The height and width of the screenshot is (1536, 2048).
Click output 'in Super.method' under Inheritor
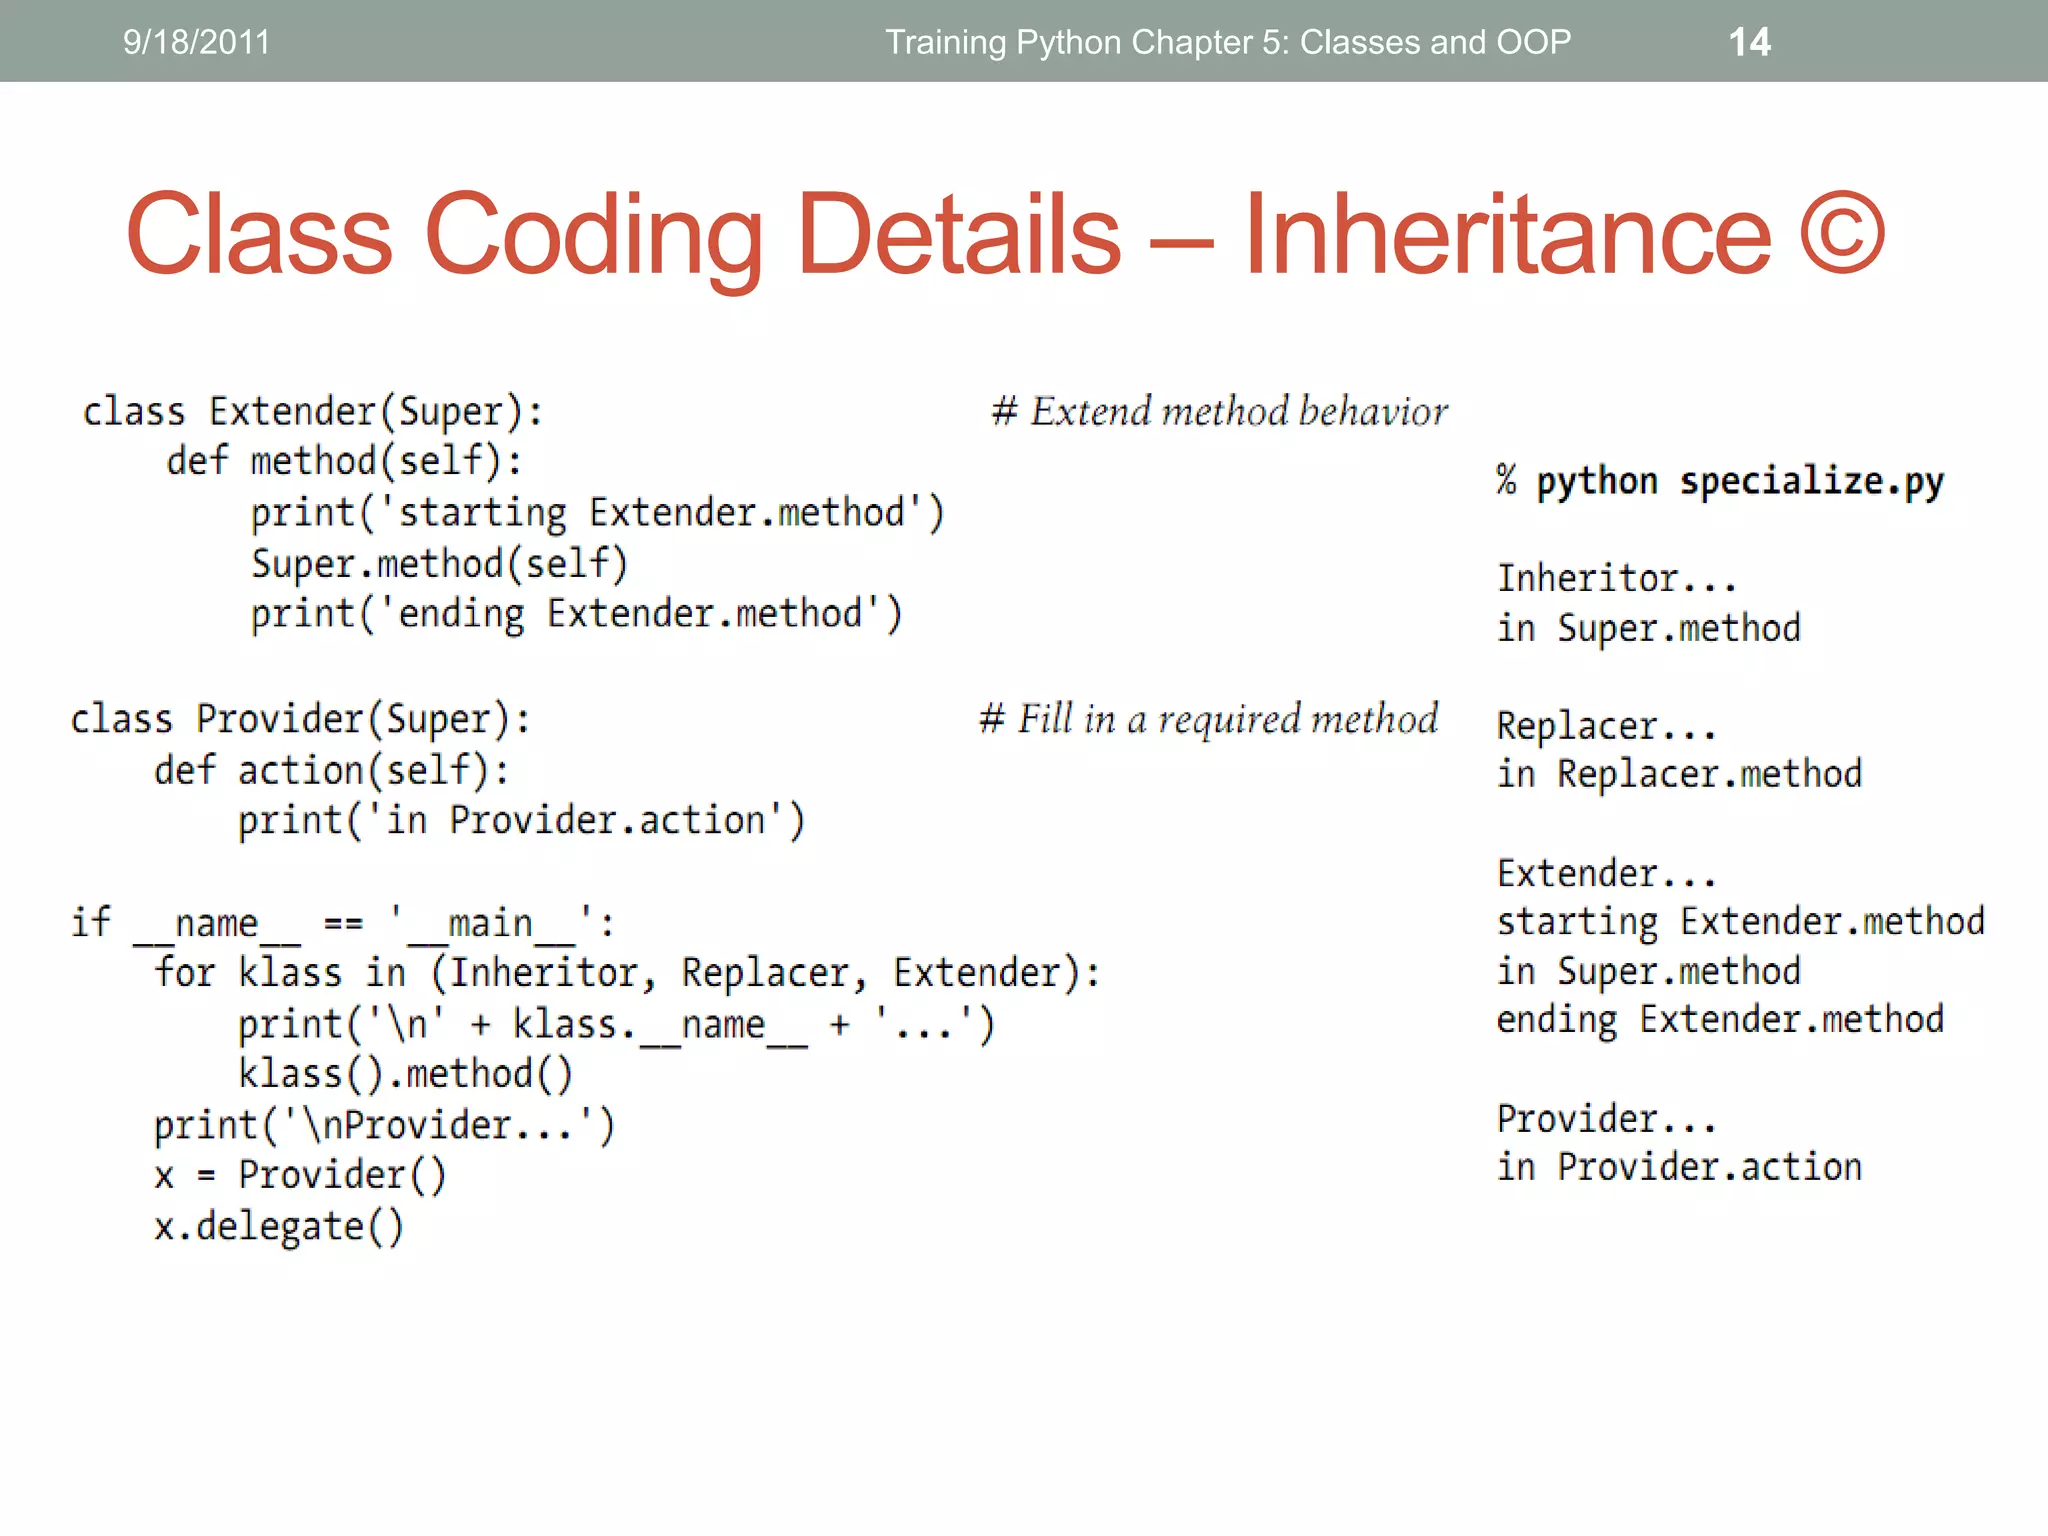(x=1648, y=629)
